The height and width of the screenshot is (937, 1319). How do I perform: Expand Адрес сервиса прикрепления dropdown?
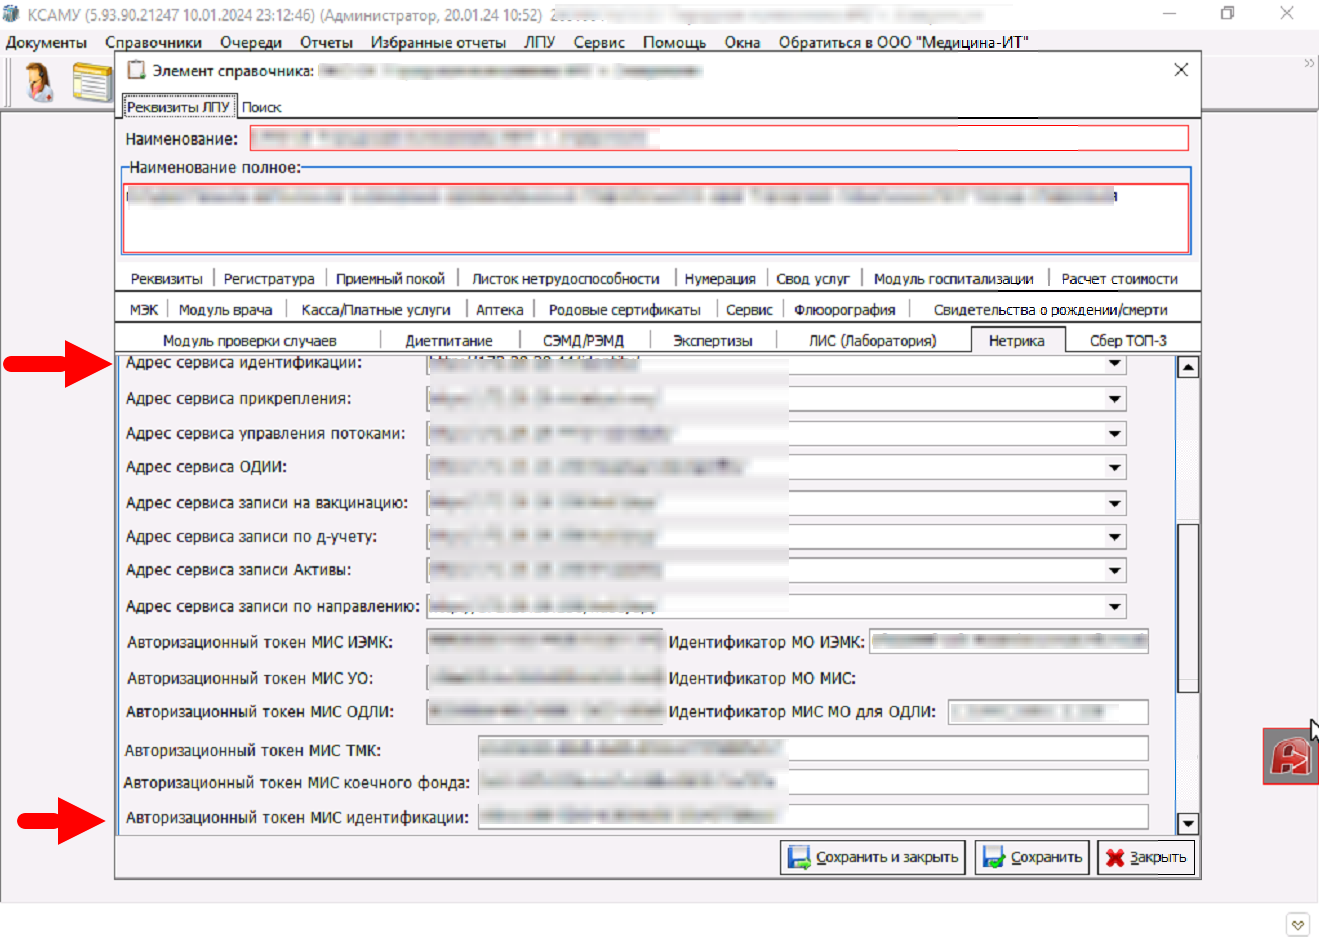coord(1114,399)
